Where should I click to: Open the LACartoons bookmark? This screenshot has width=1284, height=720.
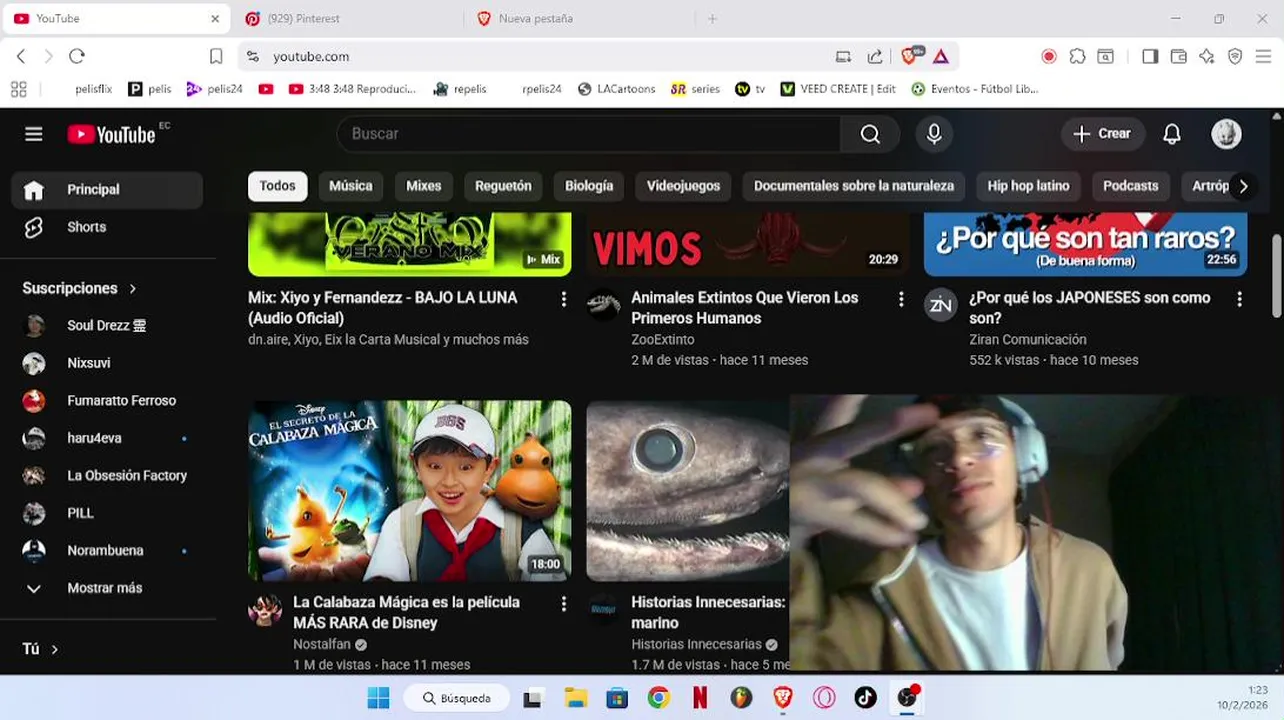[616, 88]
